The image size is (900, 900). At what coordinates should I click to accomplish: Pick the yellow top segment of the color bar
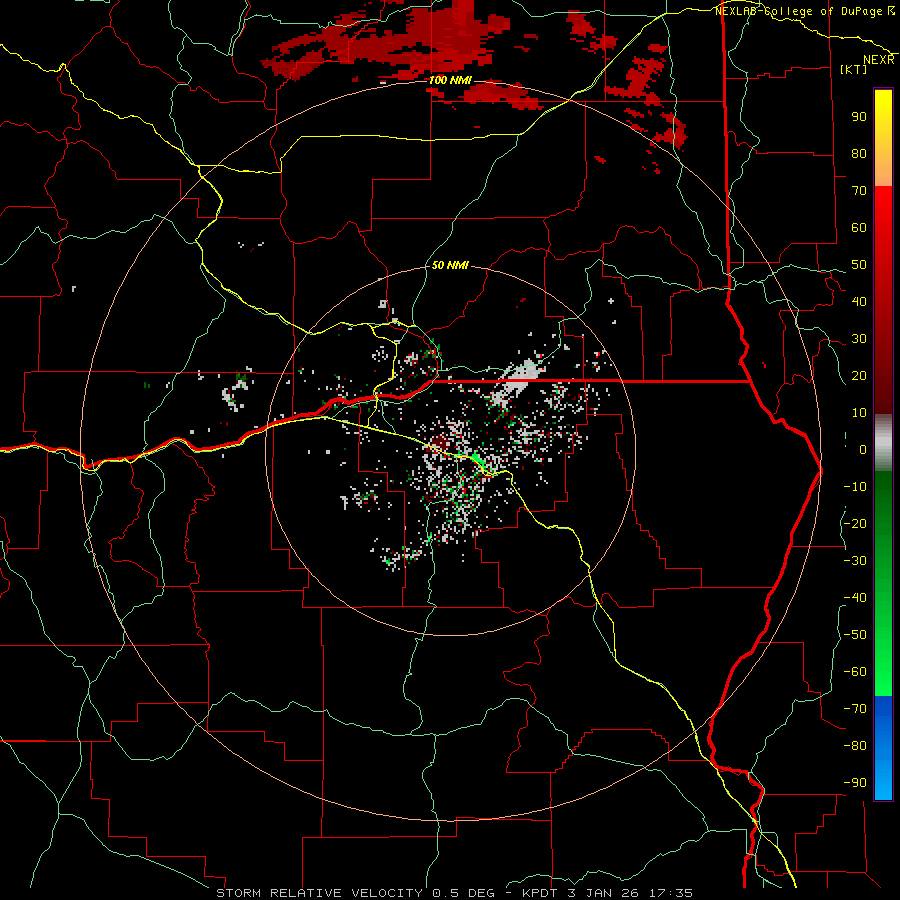click(883, 138)
